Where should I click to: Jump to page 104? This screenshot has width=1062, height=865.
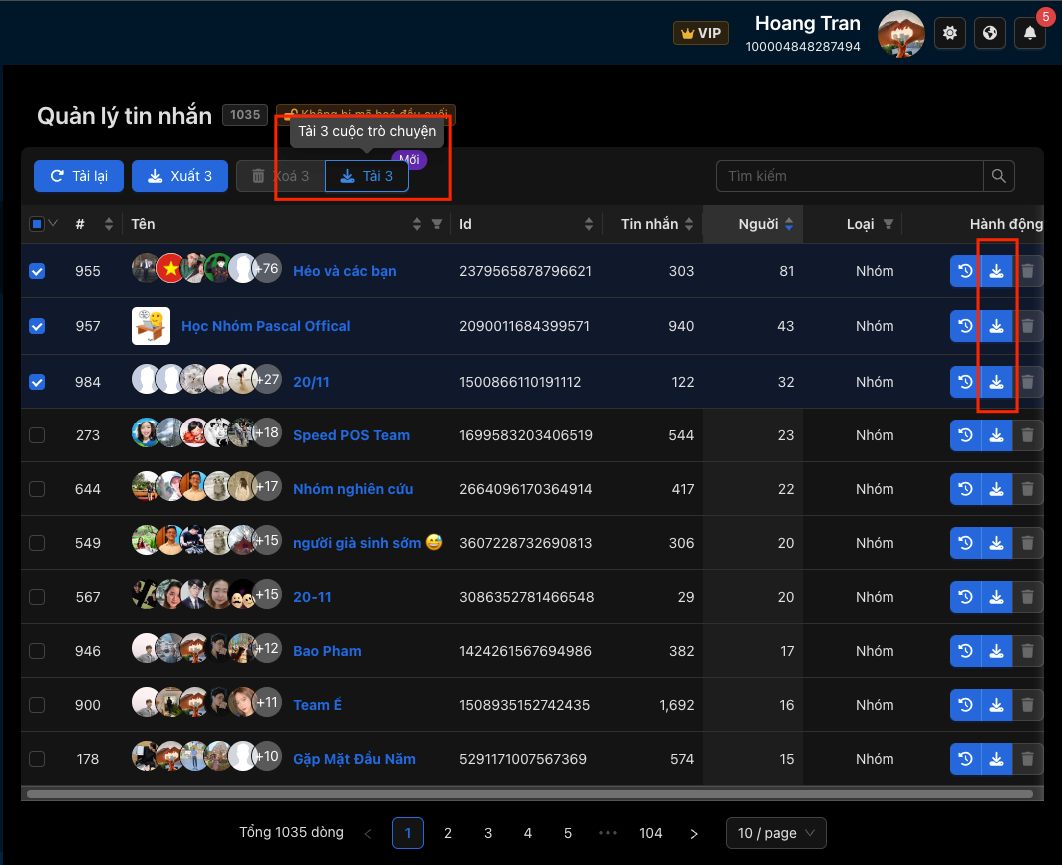[651, 833]
